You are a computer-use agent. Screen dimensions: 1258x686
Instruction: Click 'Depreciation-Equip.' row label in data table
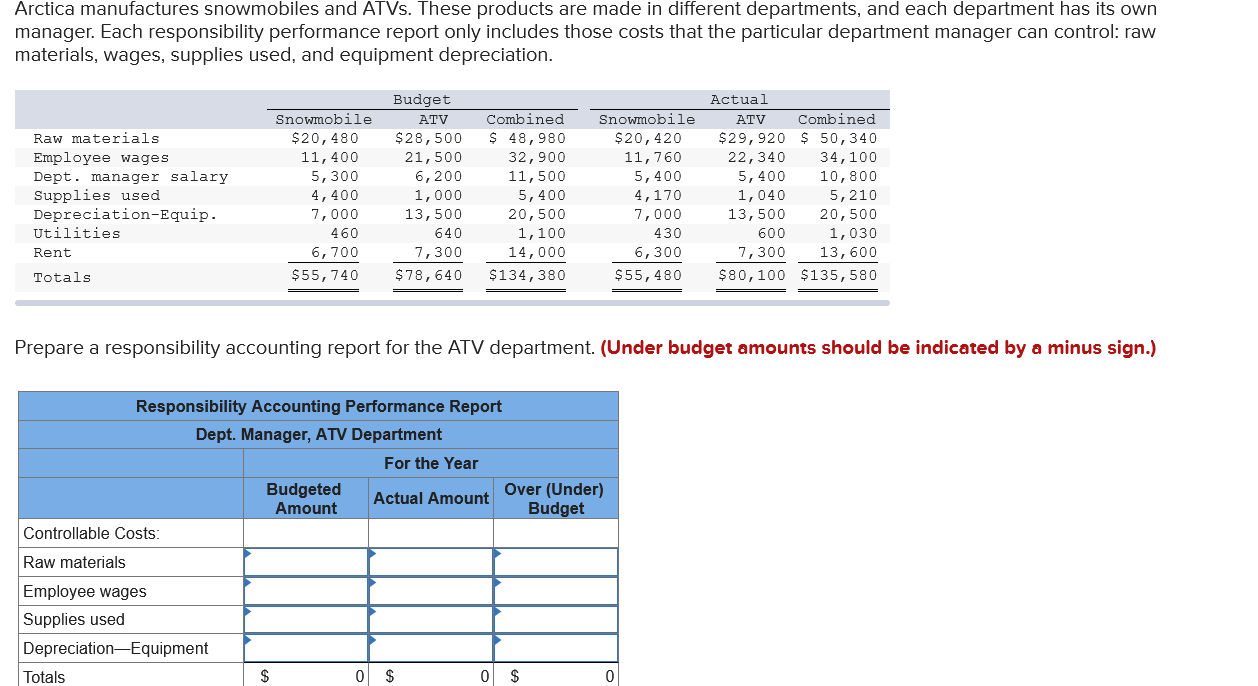click(x=125, y=215)
